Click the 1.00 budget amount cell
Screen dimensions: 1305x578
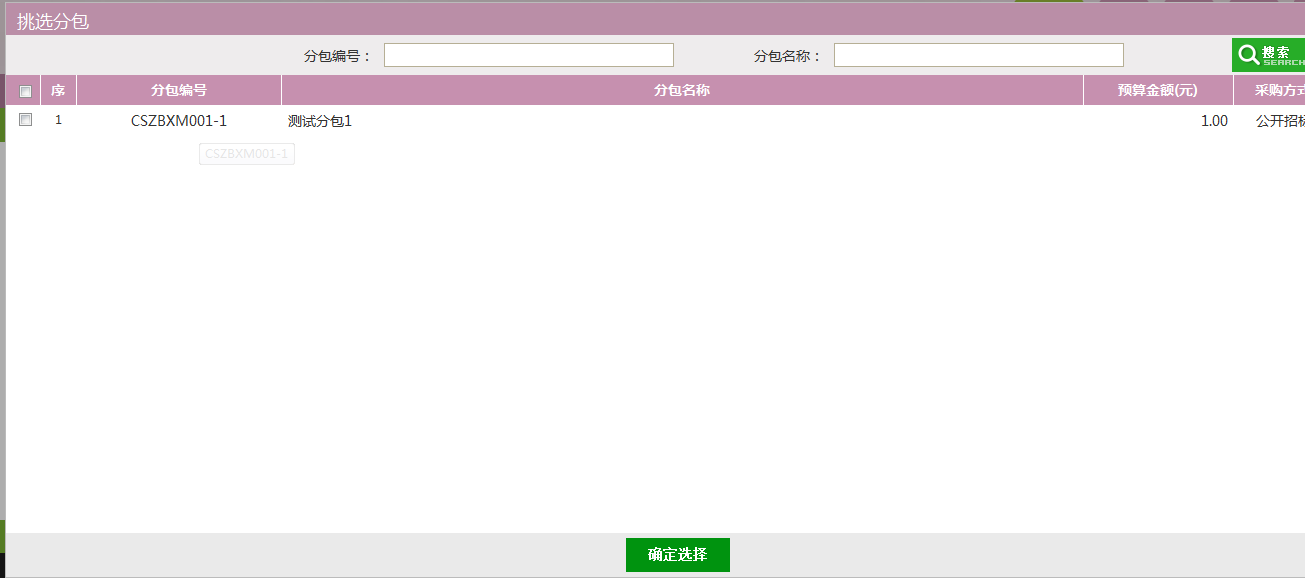tap(1213, 121)
